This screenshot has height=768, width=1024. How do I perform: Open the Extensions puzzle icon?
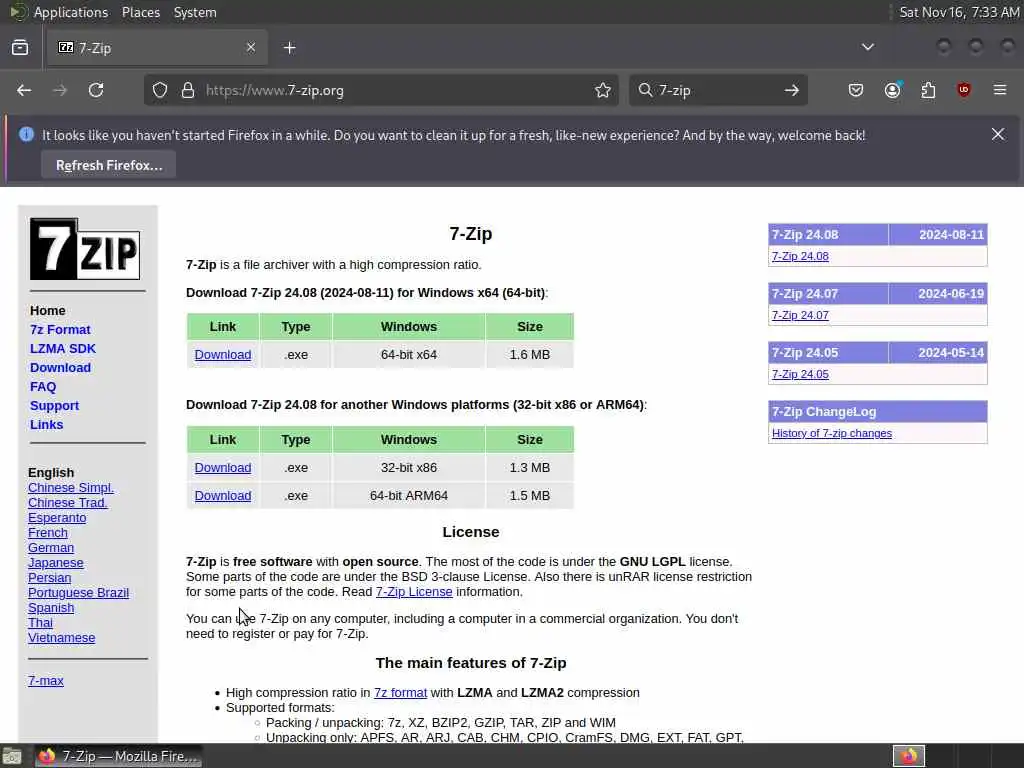pyautogui.click(x=928, y=90)
